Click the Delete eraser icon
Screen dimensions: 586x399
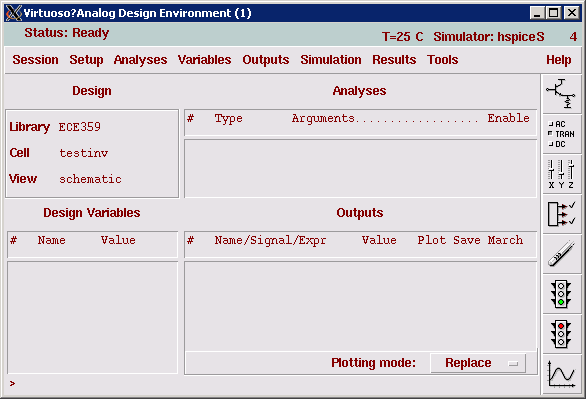point(561,254)
